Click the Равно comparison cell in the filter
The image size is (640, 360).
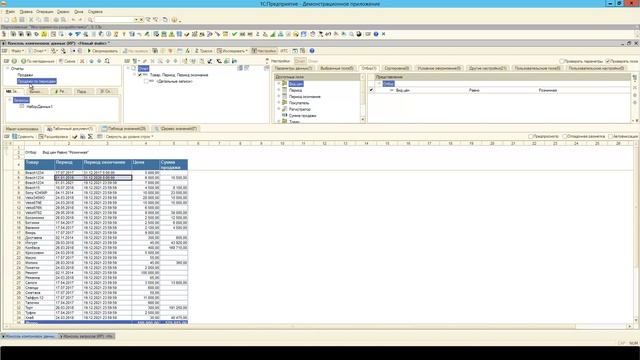502,90
